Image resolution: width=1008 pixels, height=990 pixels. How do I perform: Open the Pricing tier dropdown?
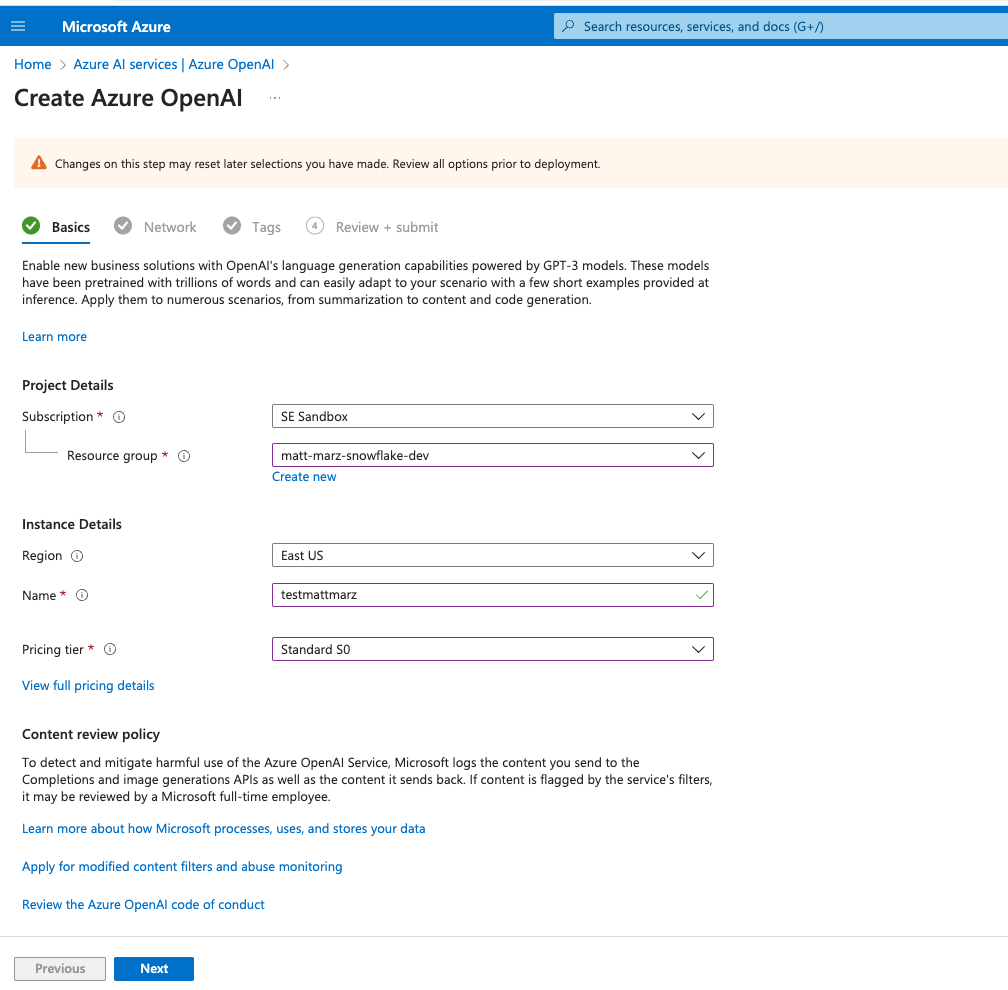(699, 649)
